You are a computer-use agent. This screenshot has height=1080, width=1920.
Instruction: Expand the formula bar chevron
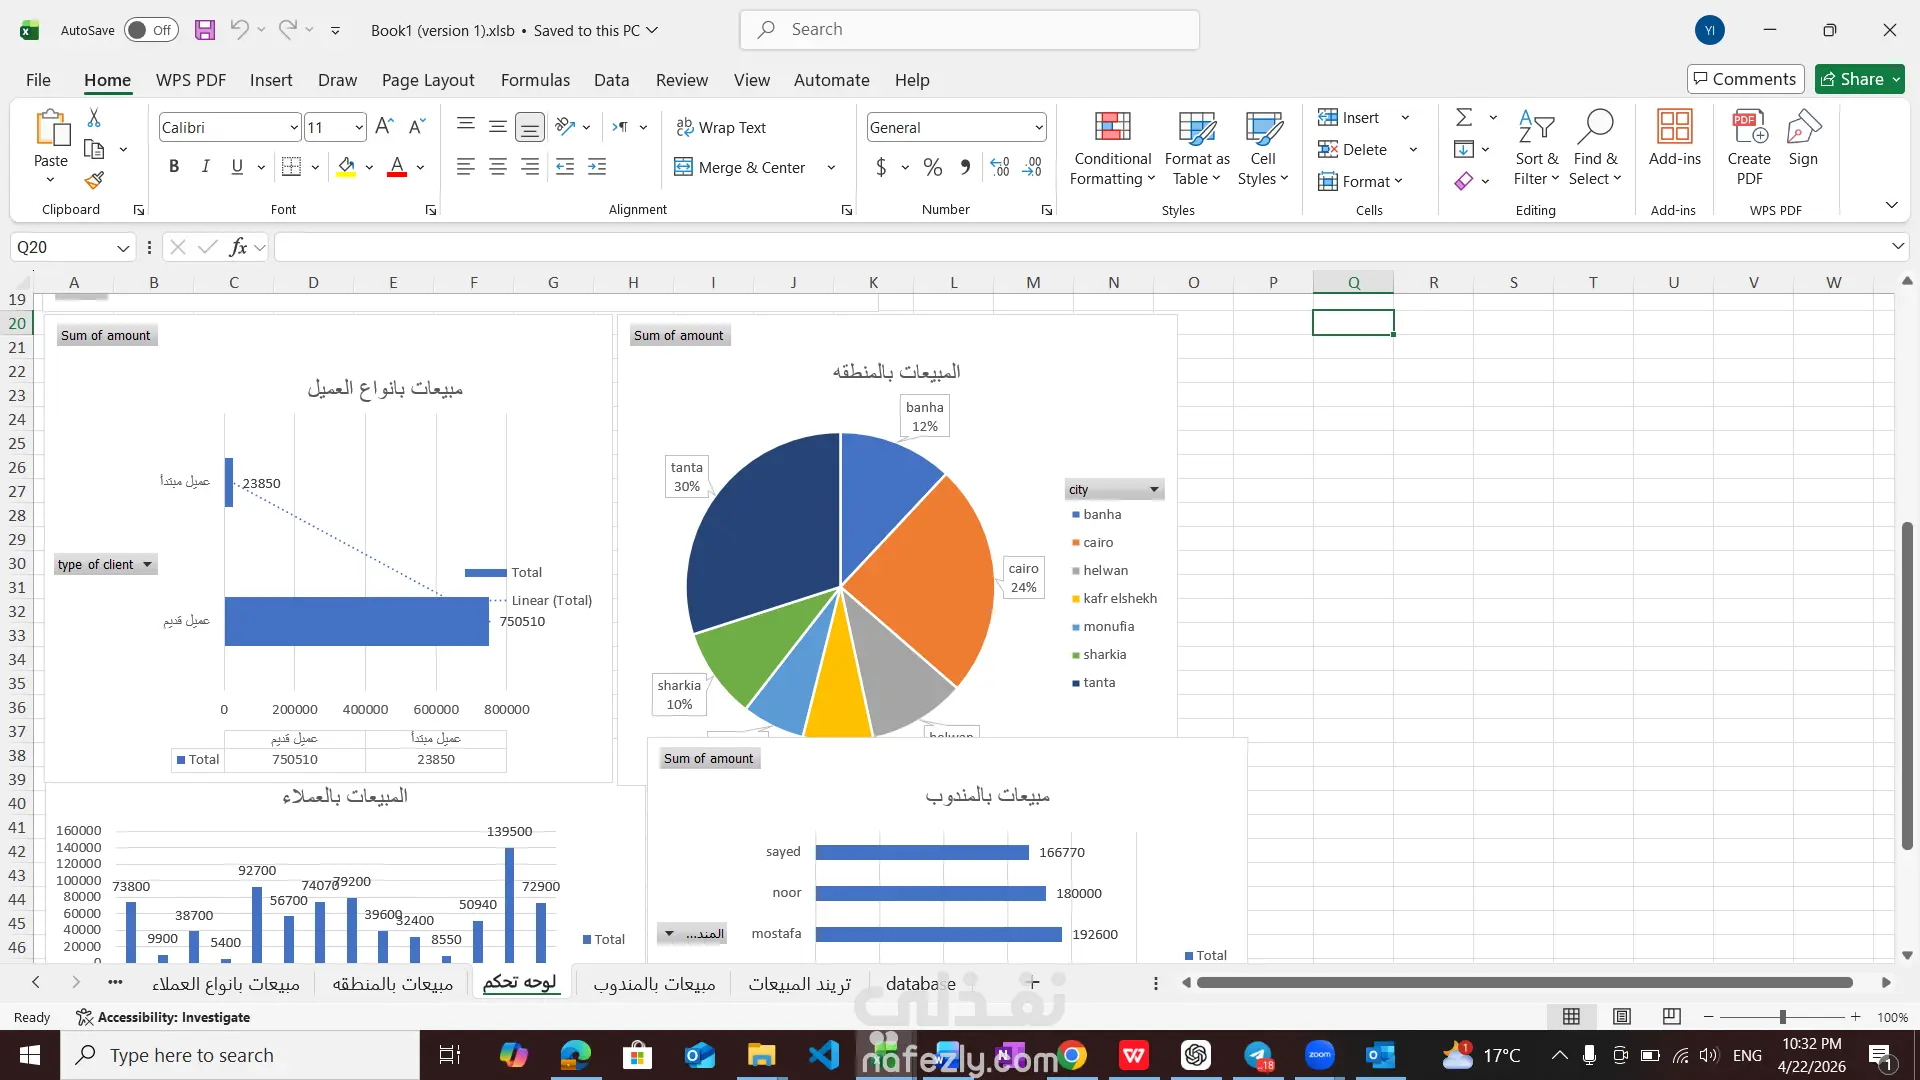tap(1897, 246)
